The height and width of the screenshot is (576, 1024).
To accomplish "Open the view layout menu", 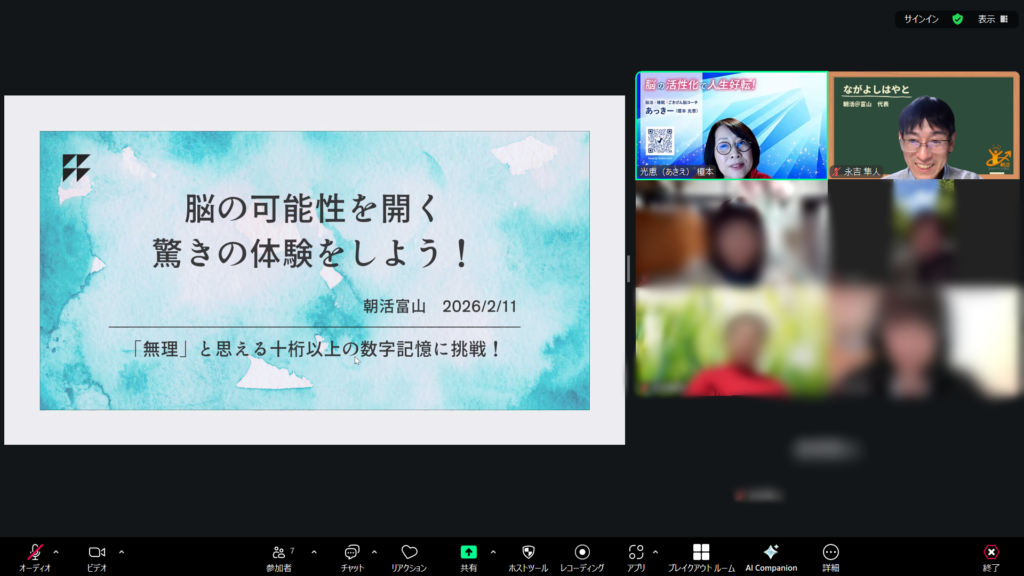I will (x=992, y=19).
